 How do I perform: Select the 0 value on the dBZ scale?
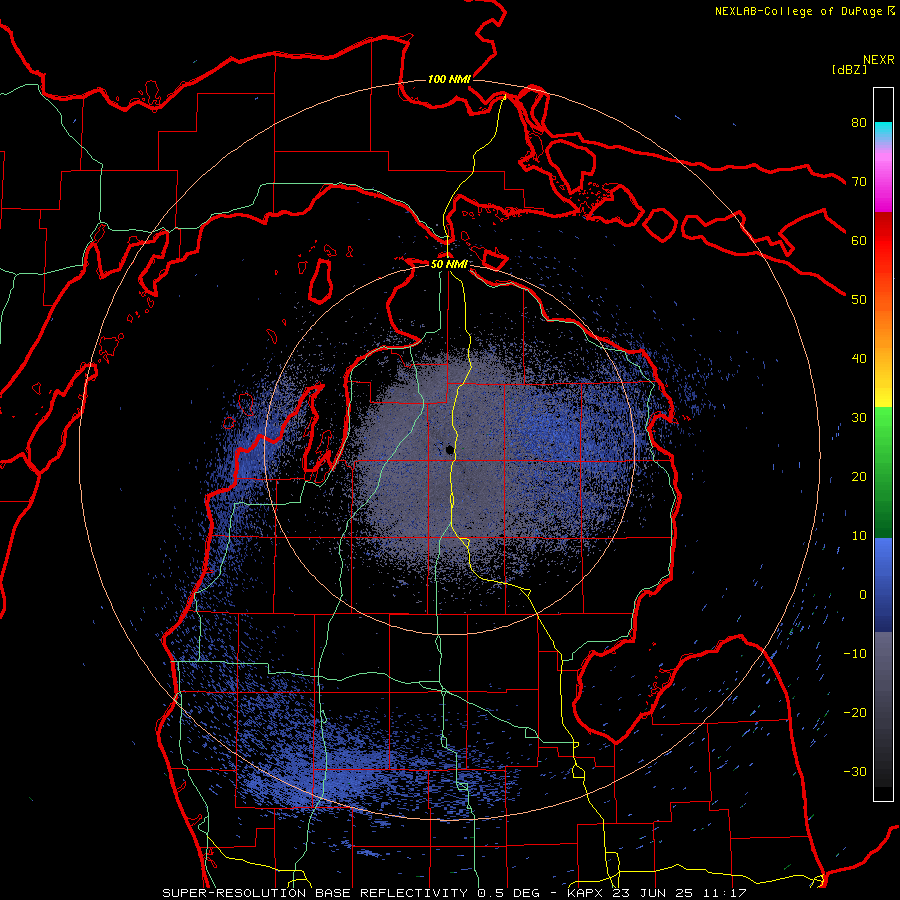pos(863,595)
